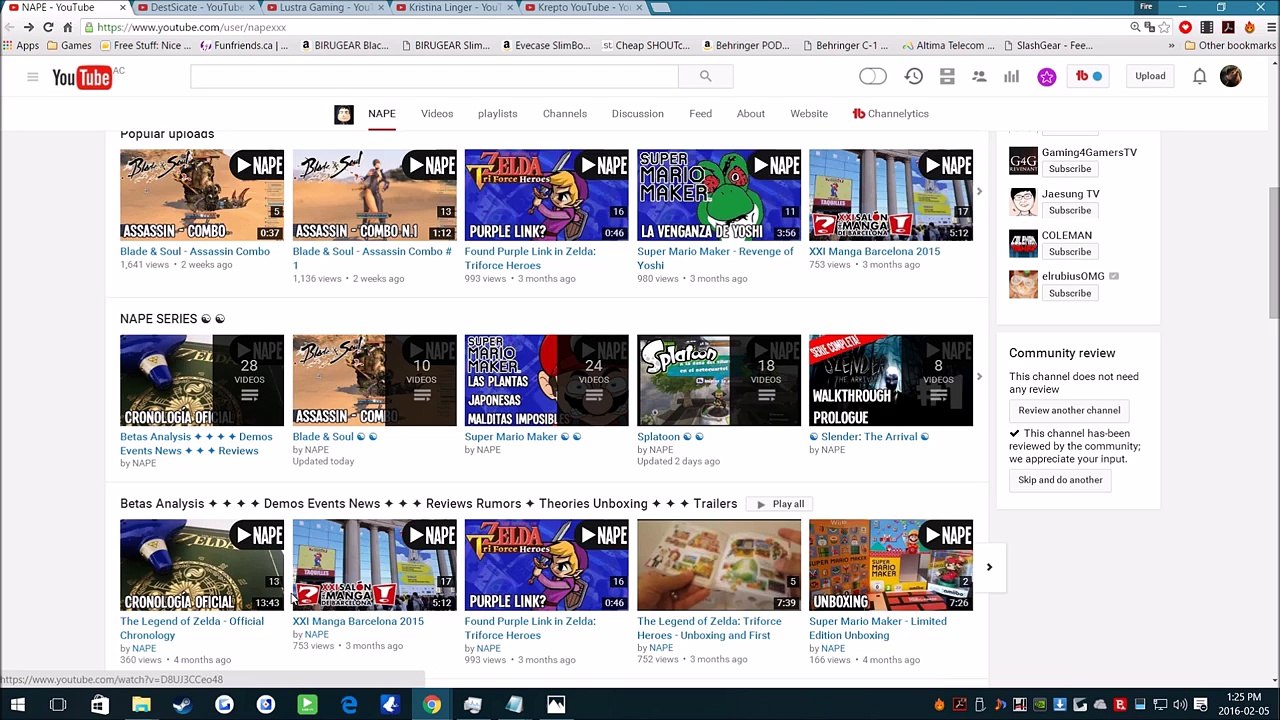The image size is (1280, 720).
Task: Click the volume icon in system tray
Action: pos(1180,705)
